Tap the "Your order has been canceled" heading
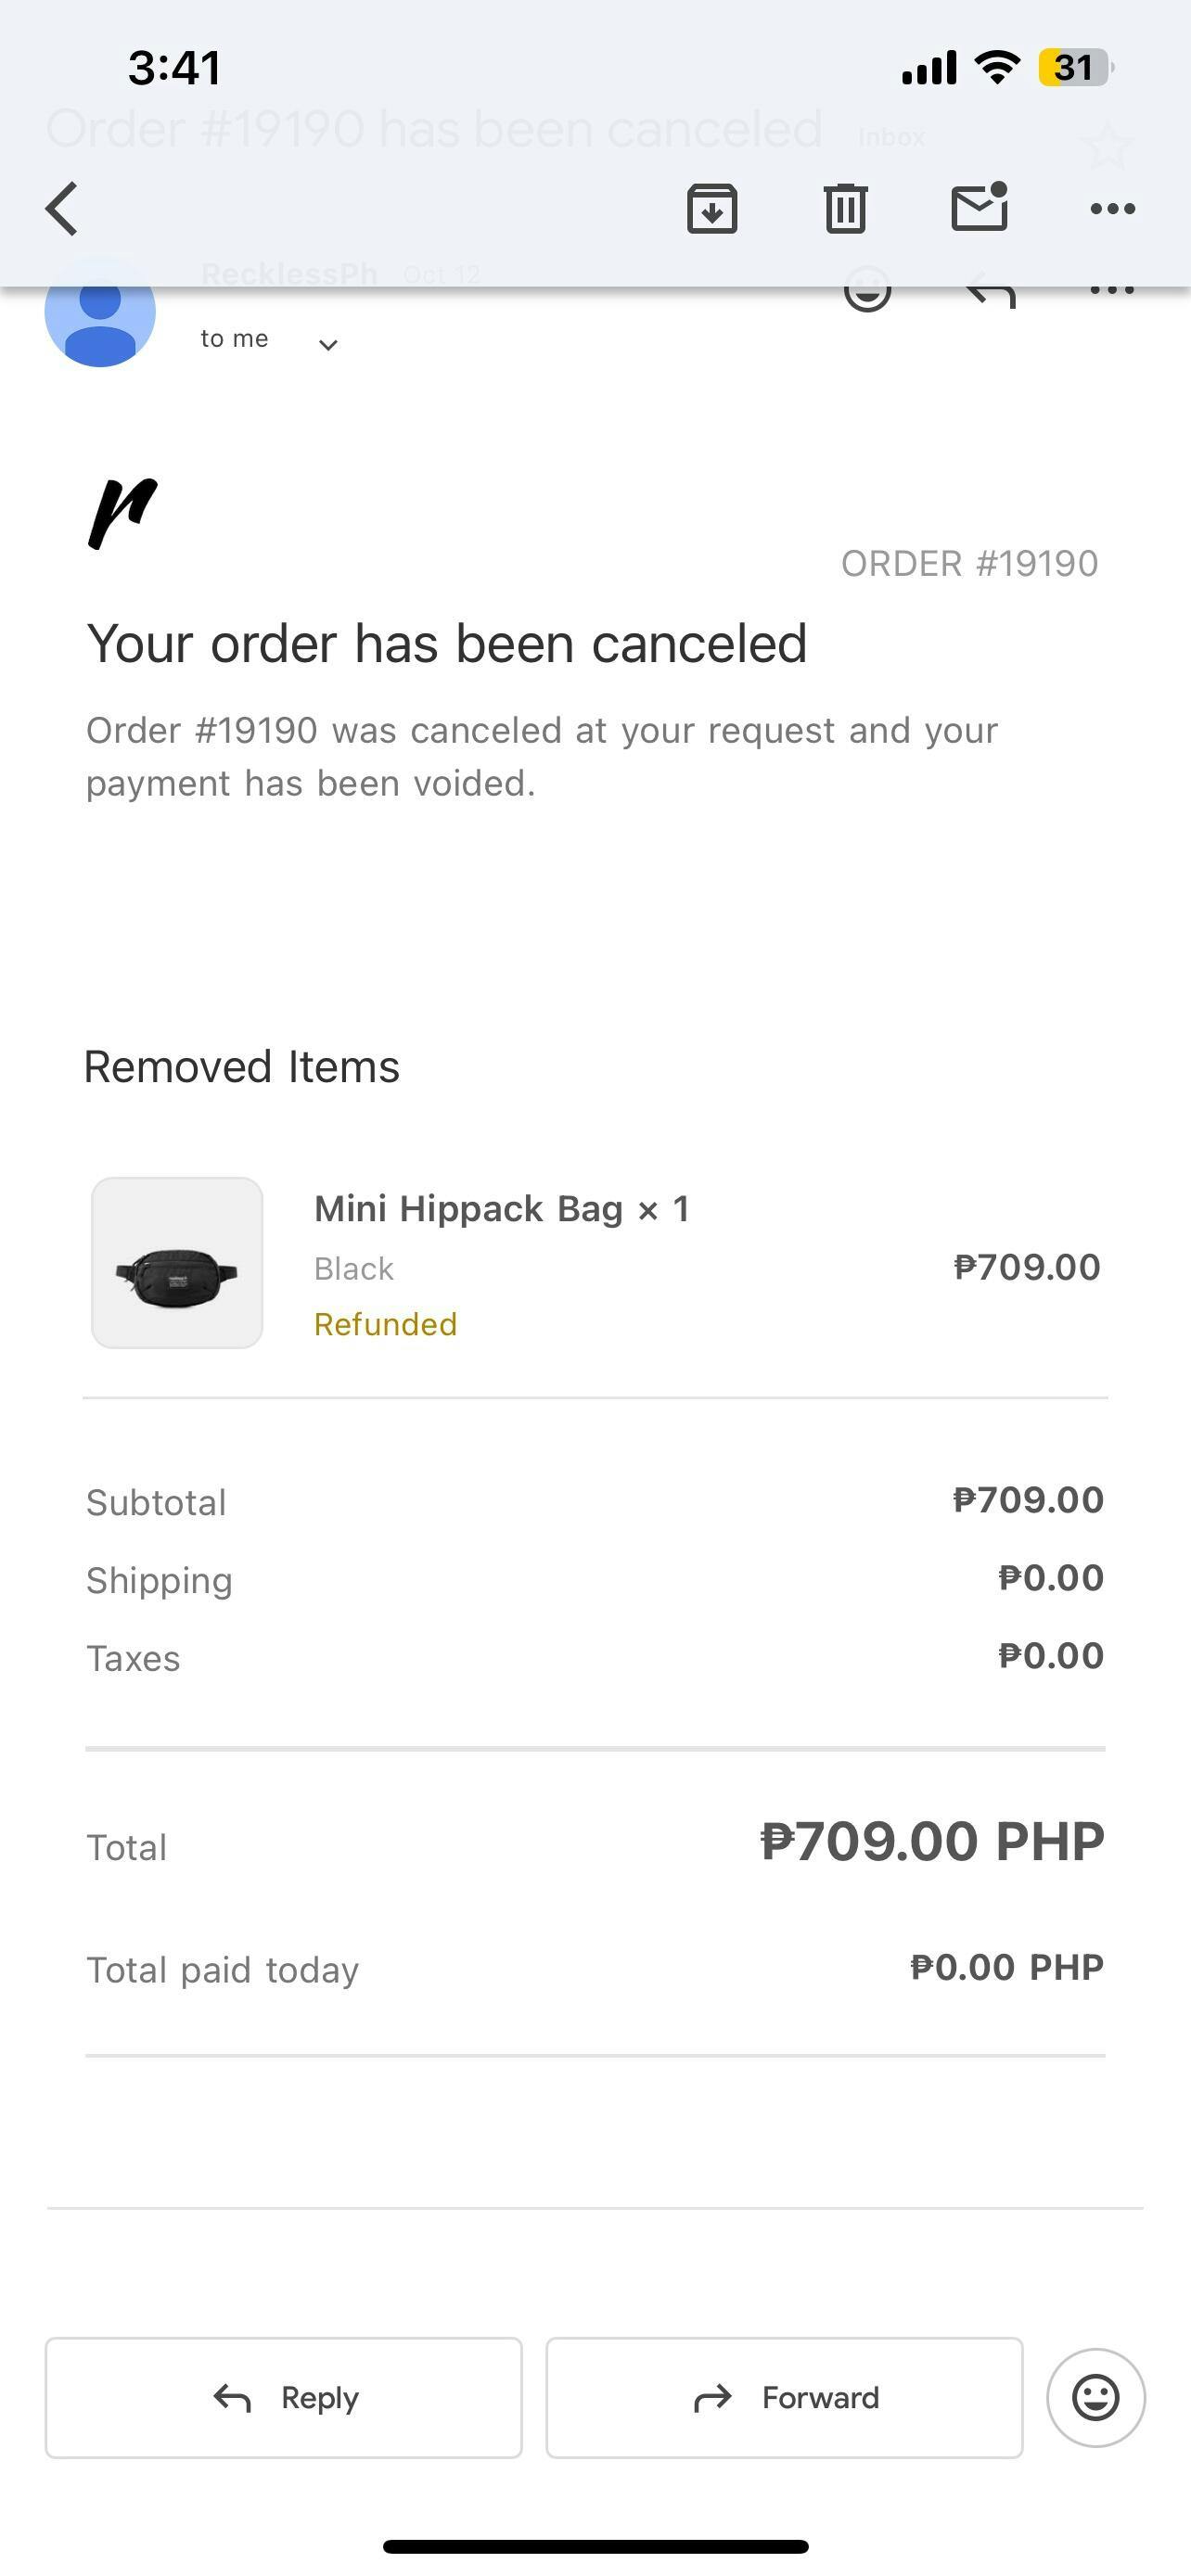Screen dimensions: 1191x2576 pos(446,643)
